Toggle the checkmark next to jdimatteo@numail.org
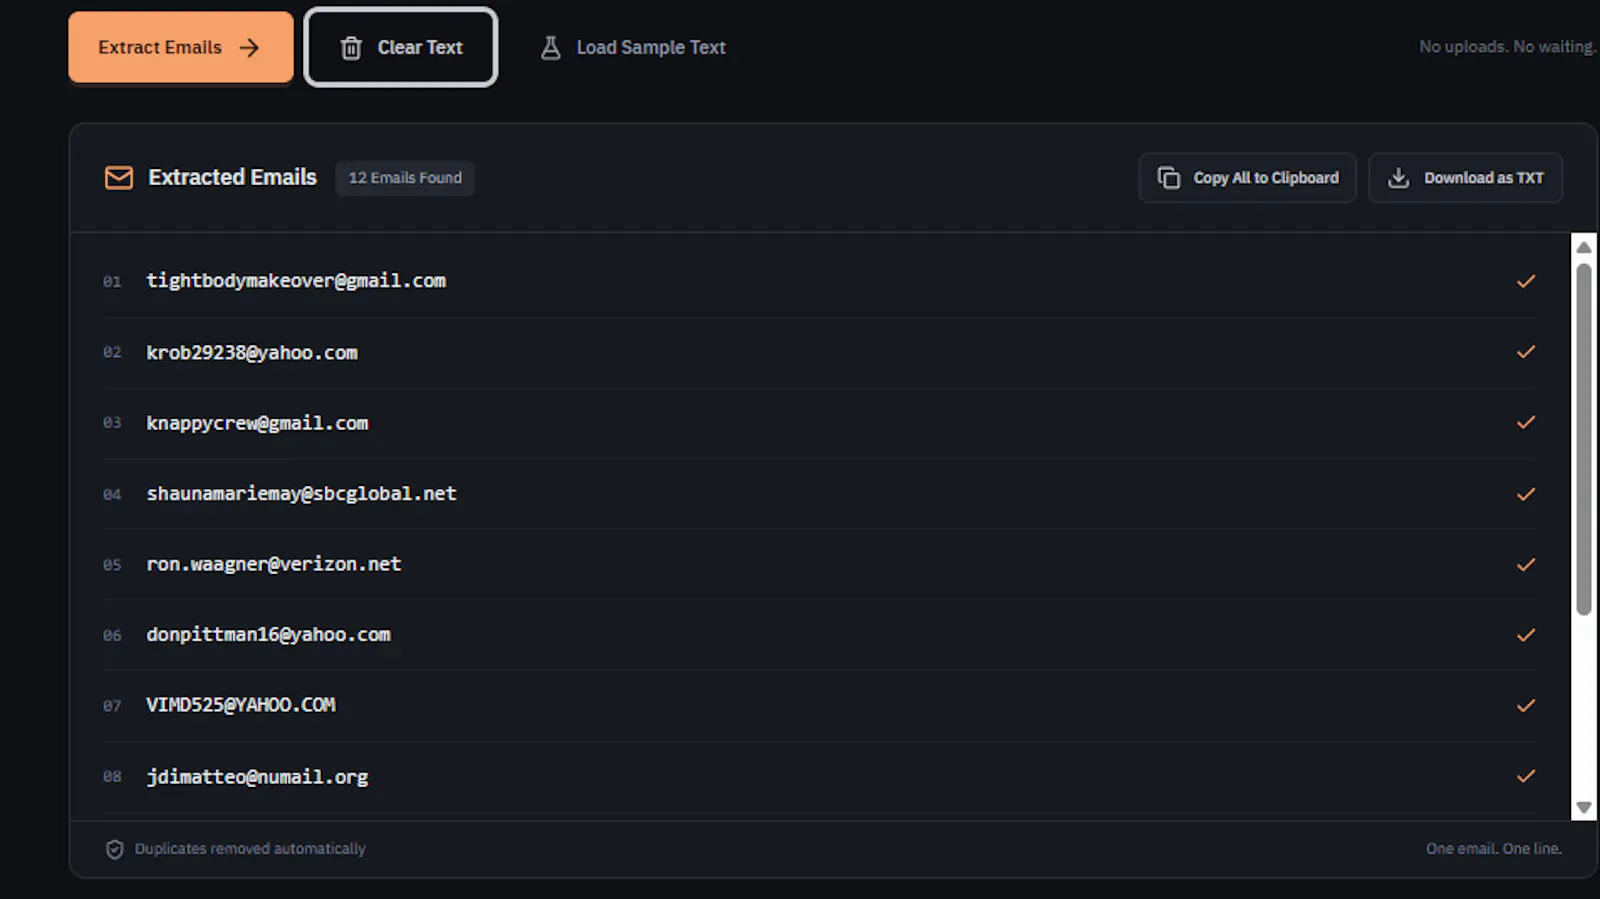1600x899 pixels. (1526, 776)
